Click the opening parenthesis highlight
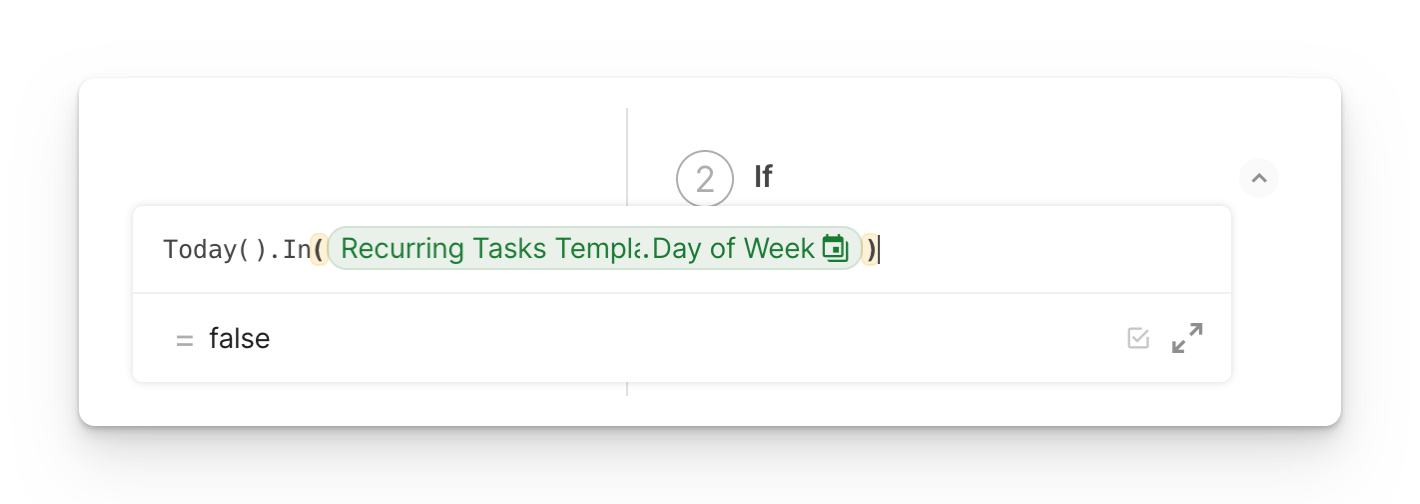The height and width of the screenshot is (504, 1420). 319,249
